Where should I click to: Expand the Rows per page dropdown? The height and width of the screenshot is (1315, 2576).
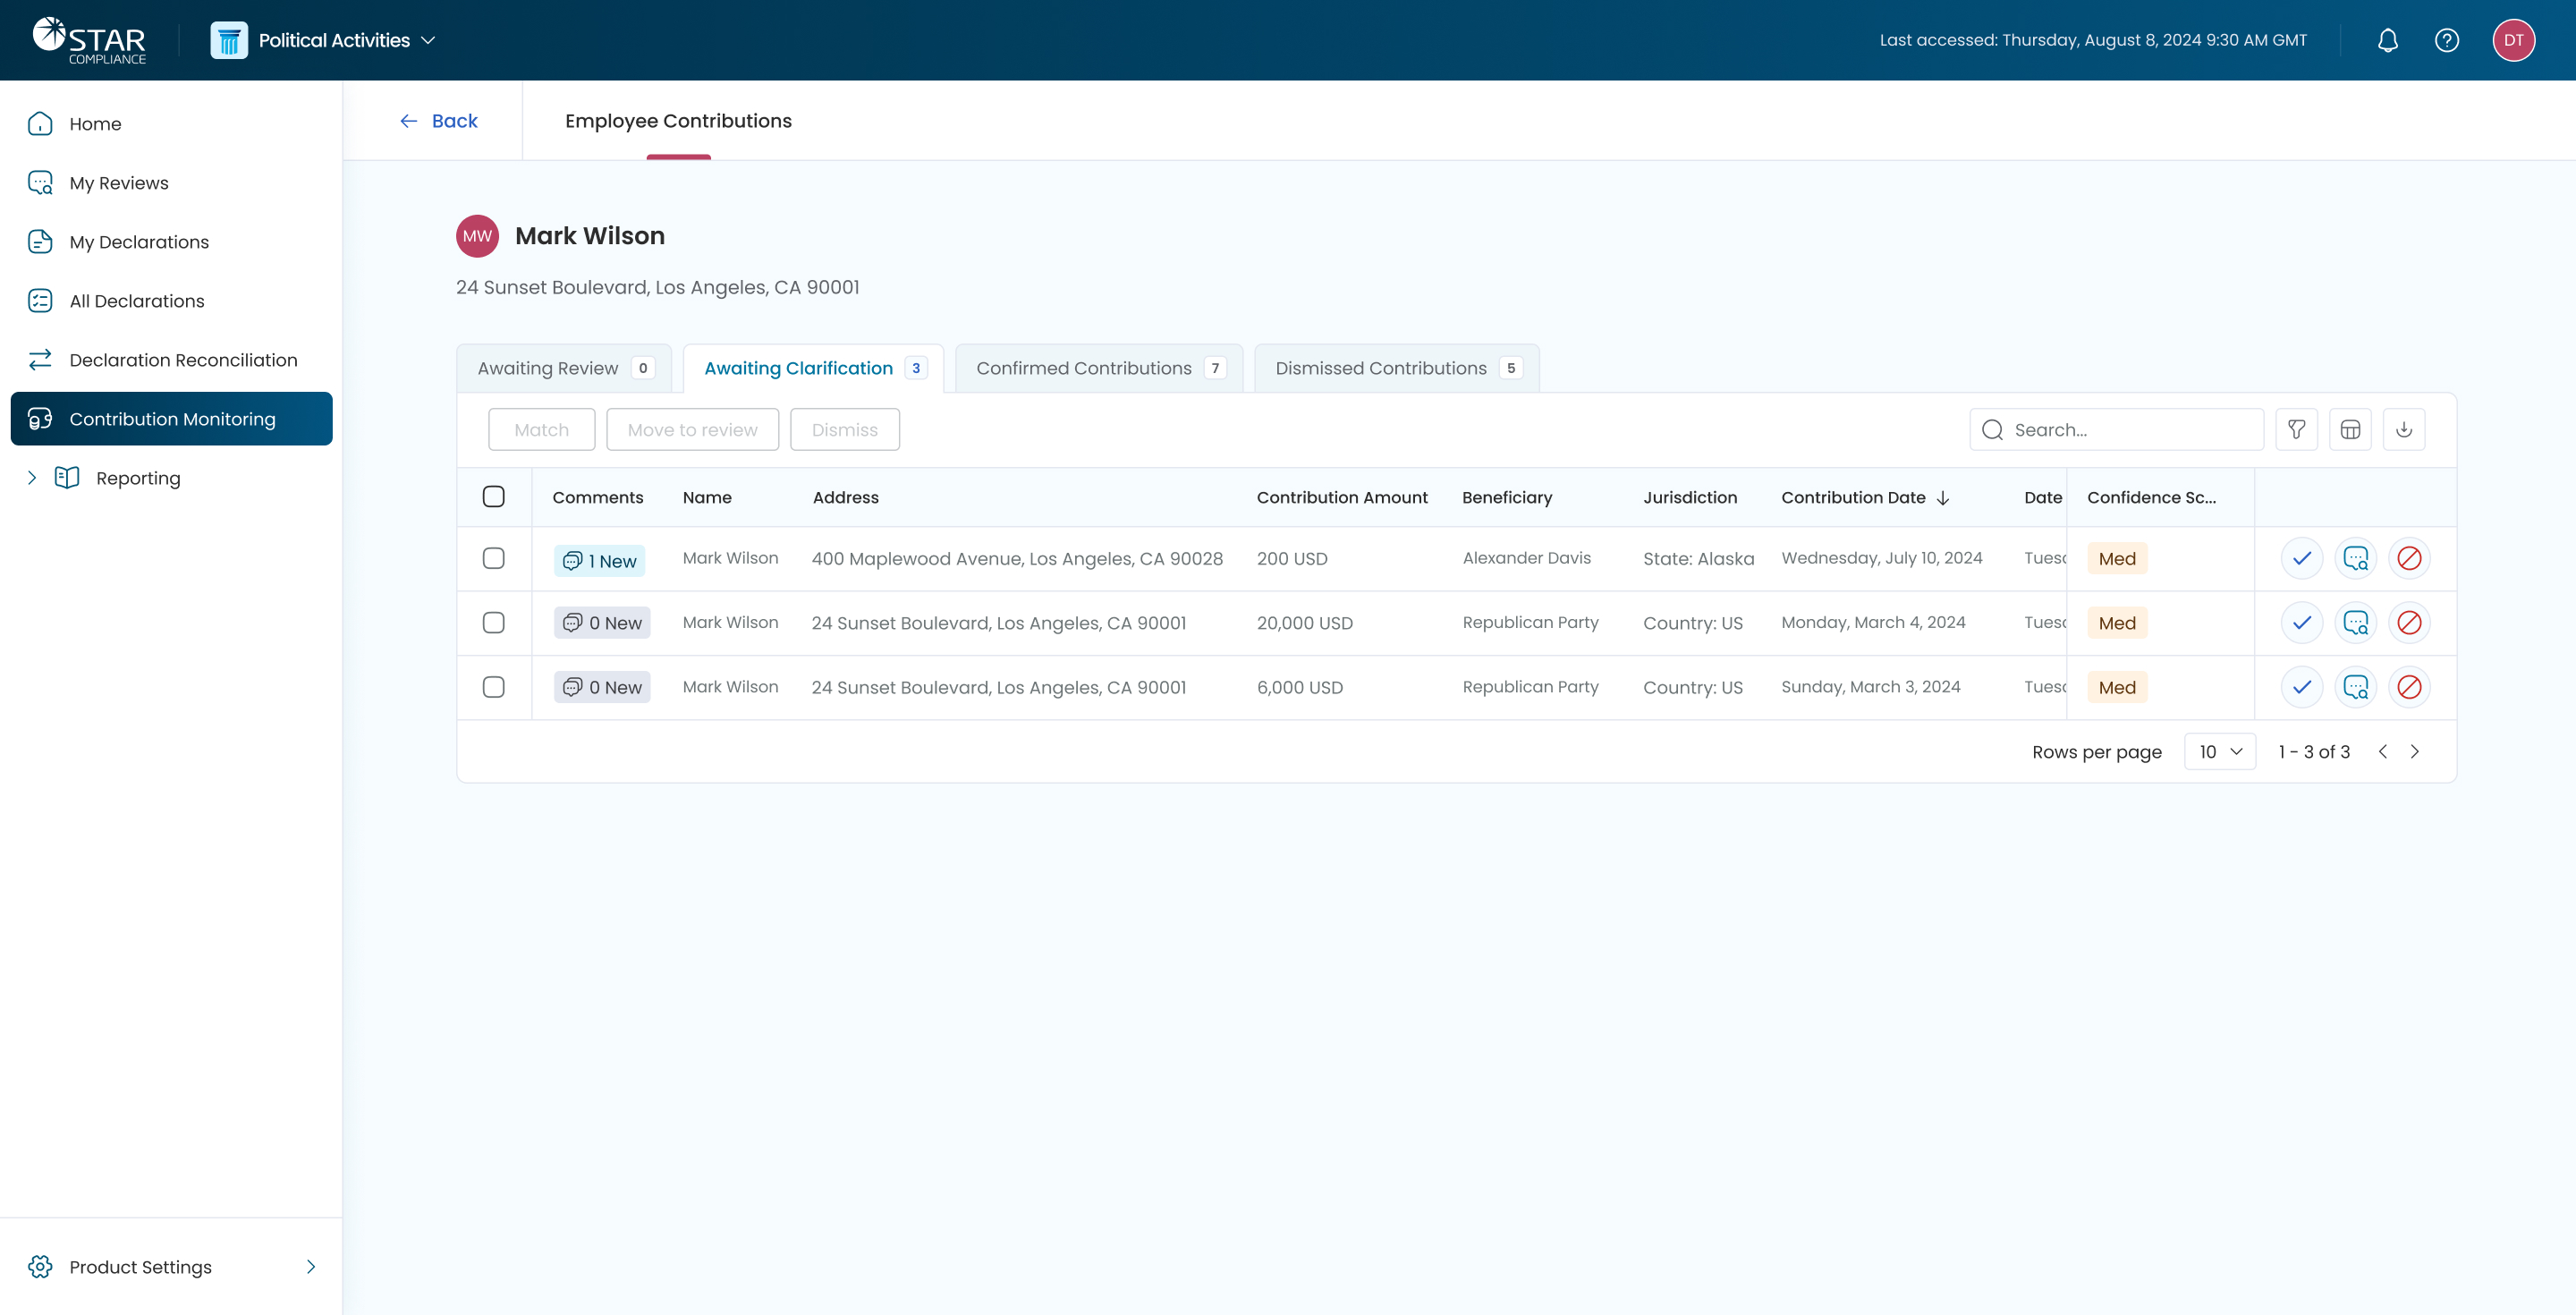click(x=2219, y=751)
